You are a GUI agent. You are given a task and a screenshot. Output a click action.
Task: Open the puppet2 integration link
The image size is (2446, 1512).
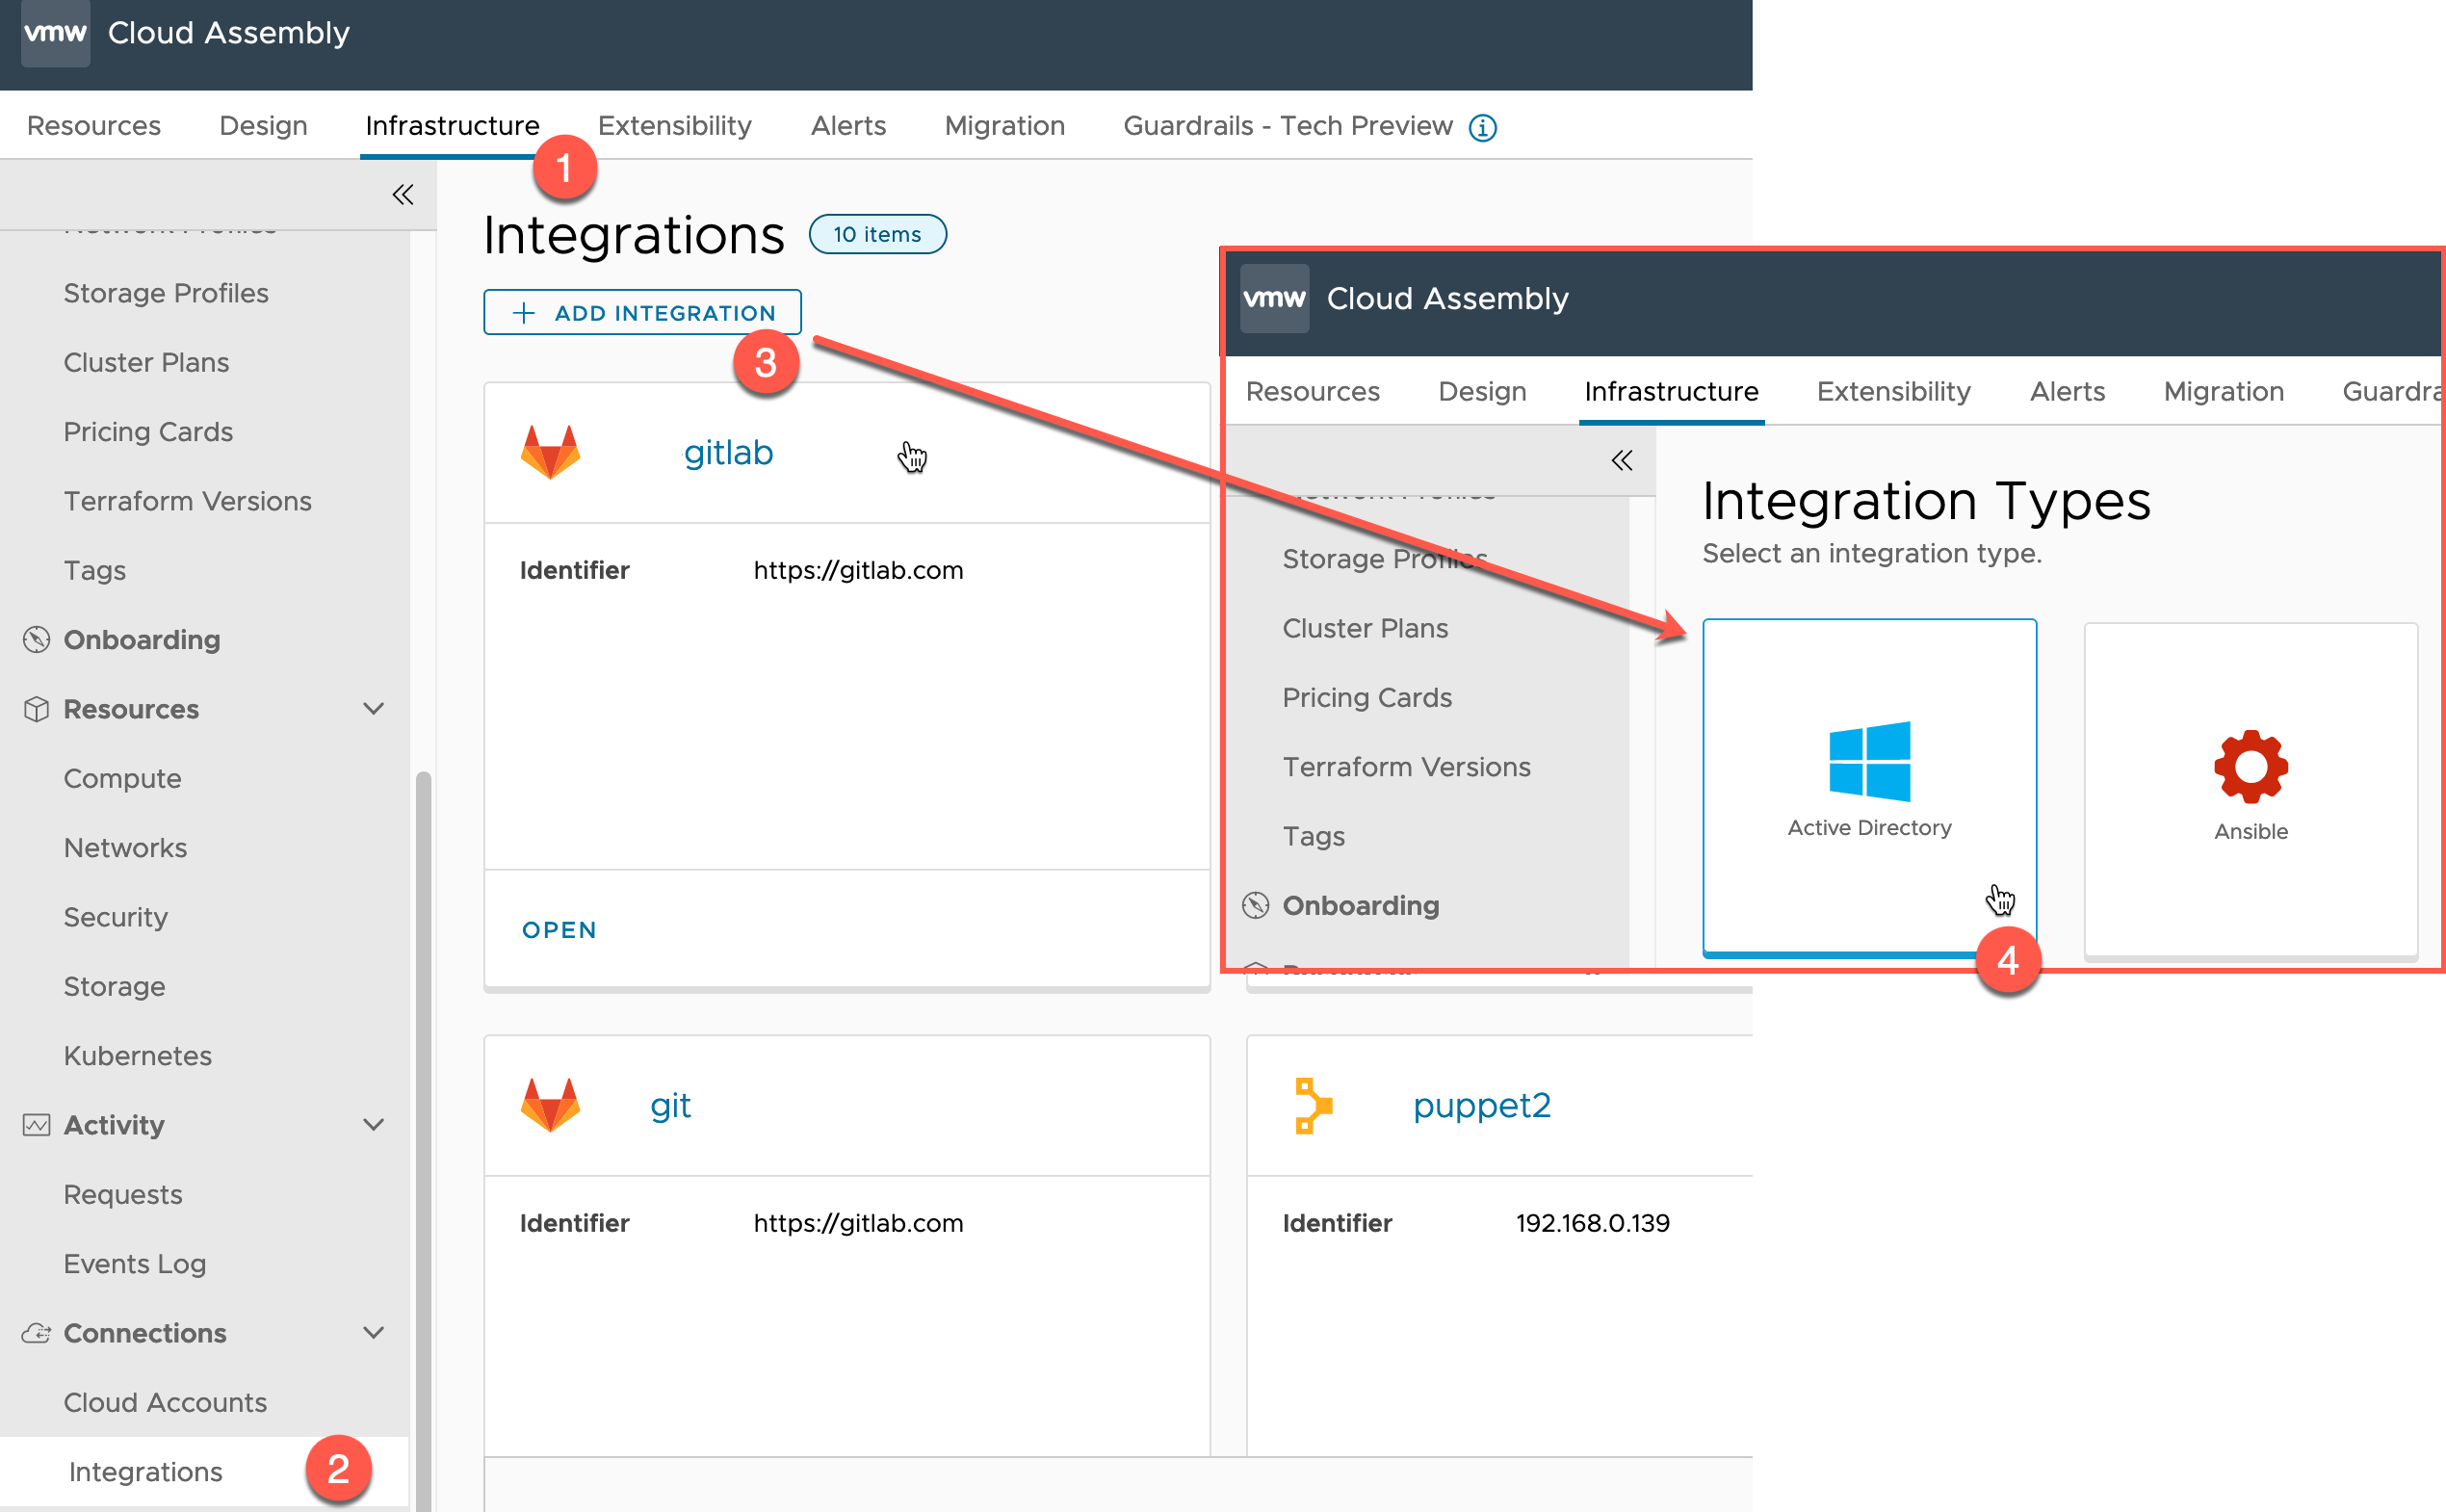tap(1482, 1106)
